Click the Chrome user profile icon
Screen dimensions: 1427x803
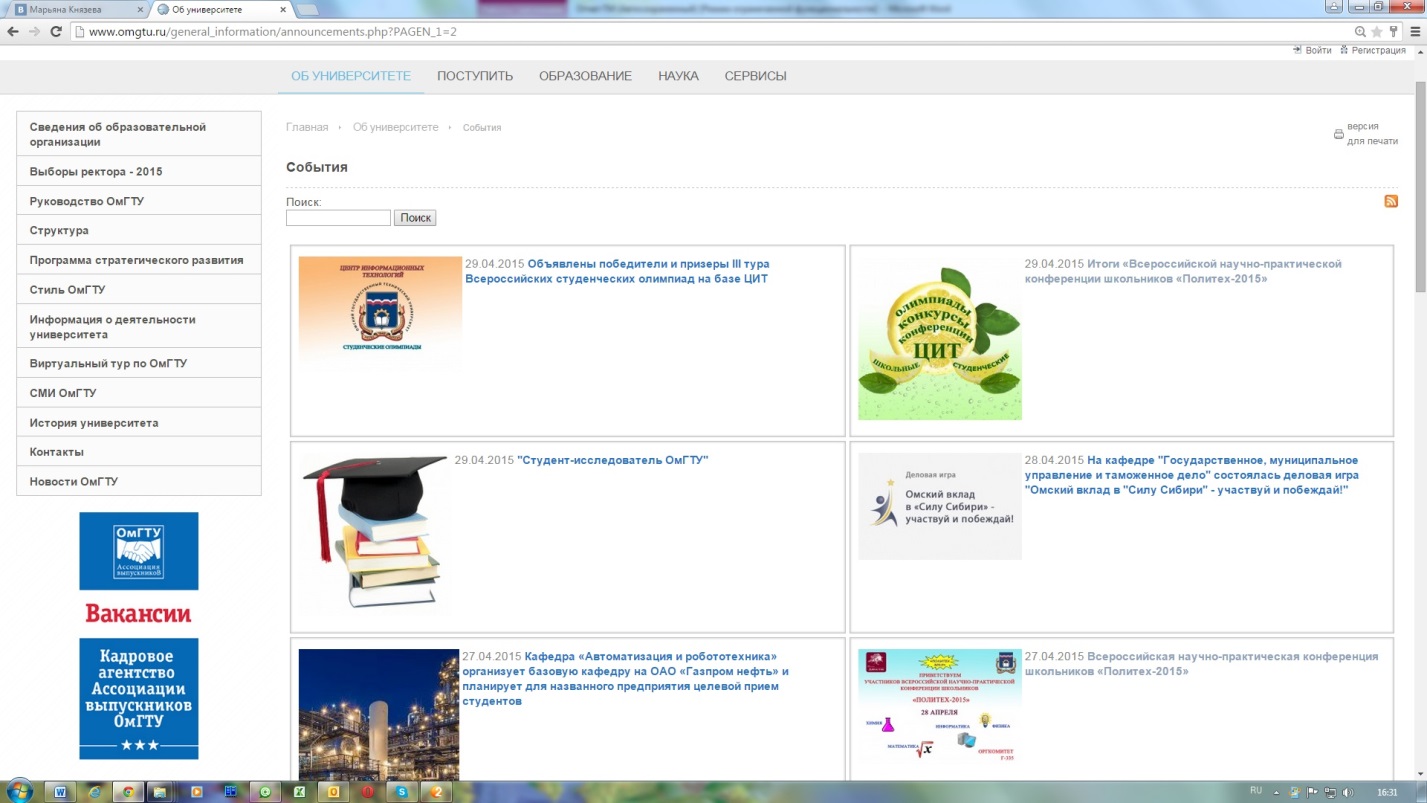[1332, 7]
